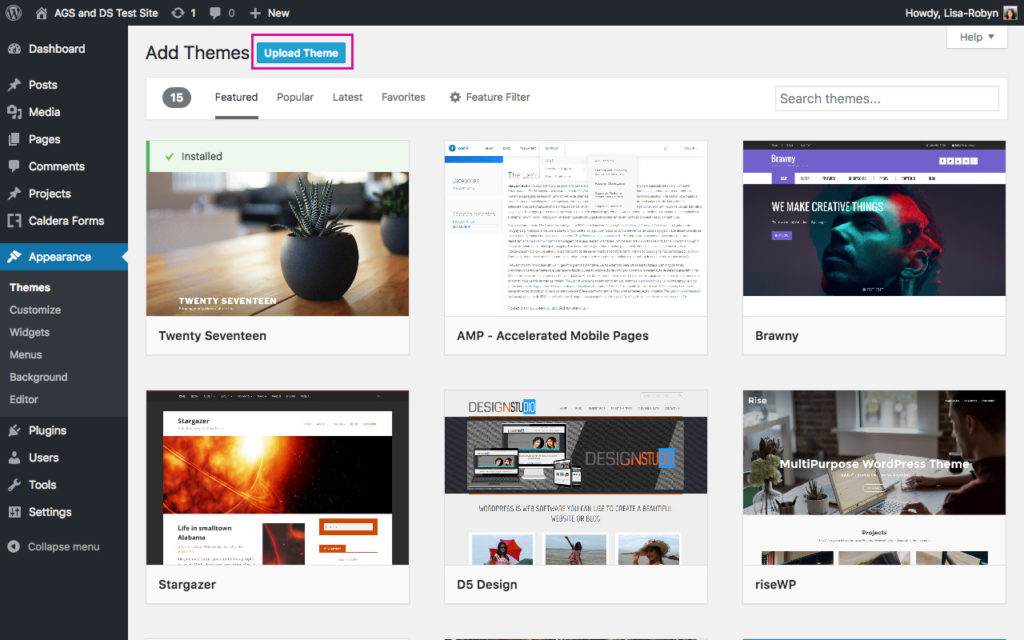Viewport: 1024px width, 640px height.
Task: Click the 15 theme count badge
Action: pos(176,97)
